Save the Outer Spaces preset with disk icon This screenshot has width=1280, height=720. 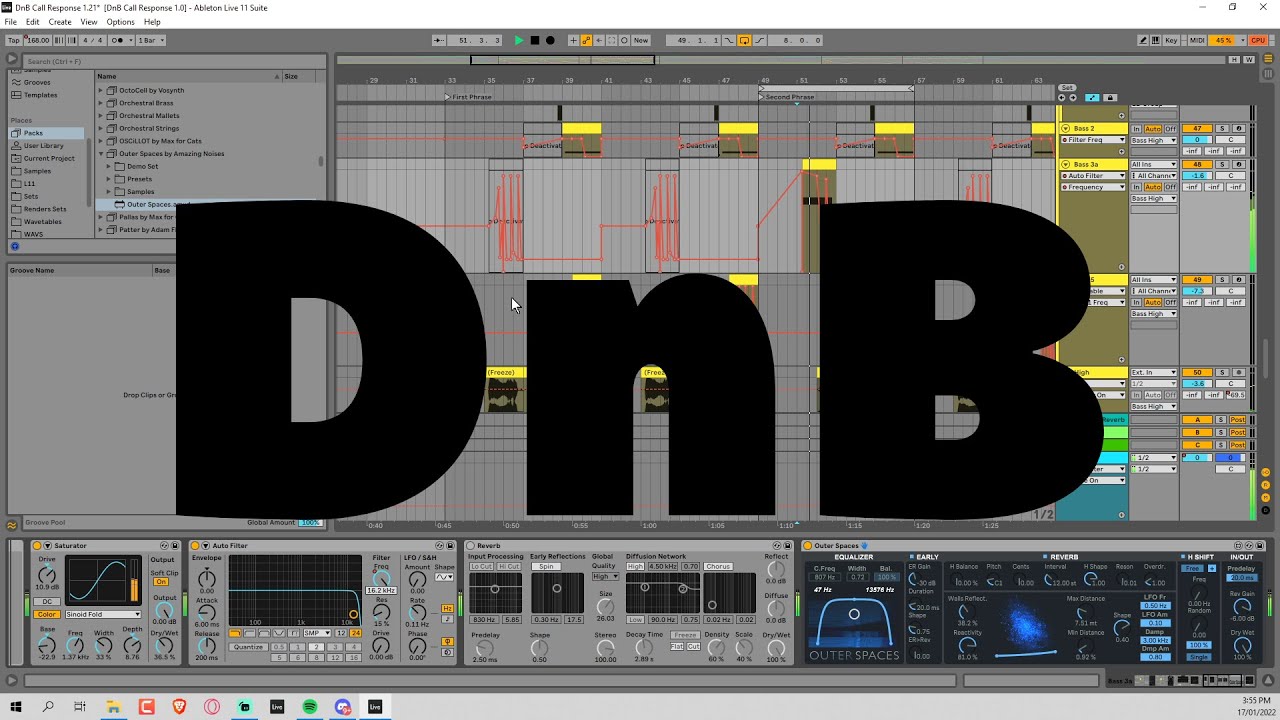point(1258,546)
